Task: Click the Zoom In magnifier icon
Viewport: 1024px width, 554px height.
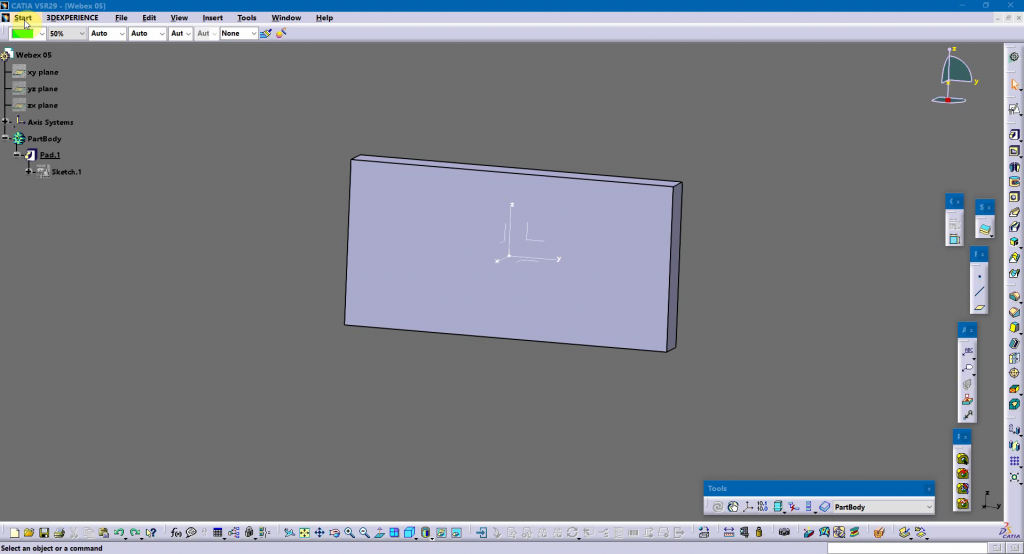Action: (x=350, y=533)
